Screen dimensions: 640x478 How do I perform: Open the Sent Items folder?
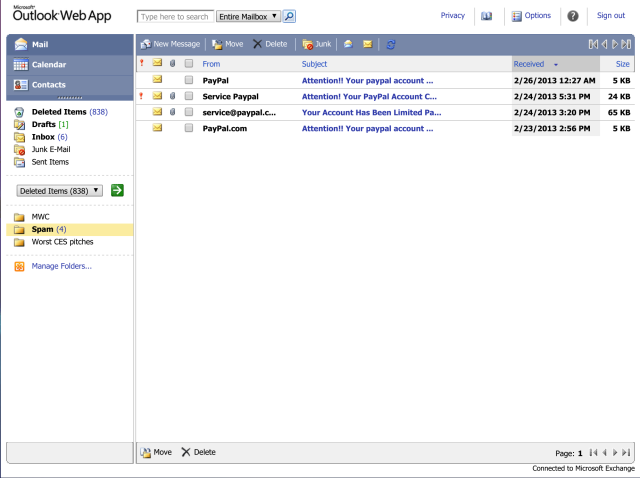50,162
